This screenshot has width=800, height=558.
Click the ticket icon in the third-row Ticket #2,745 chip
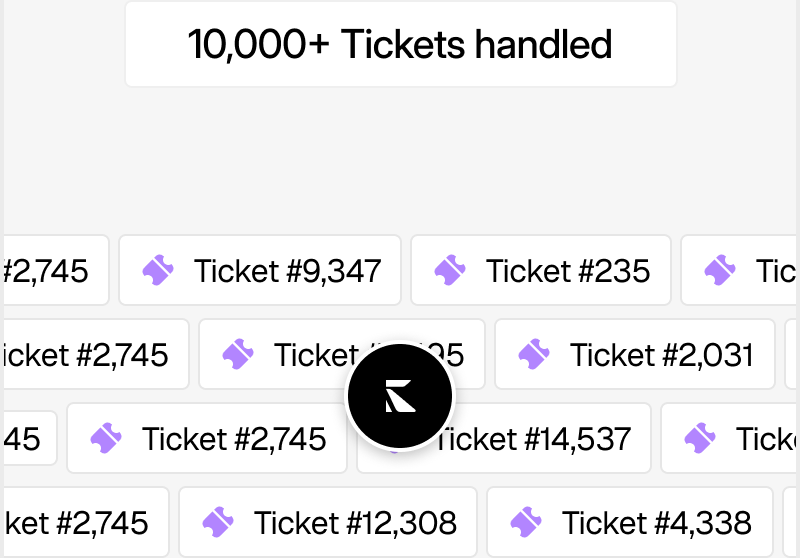coord(106,438)
